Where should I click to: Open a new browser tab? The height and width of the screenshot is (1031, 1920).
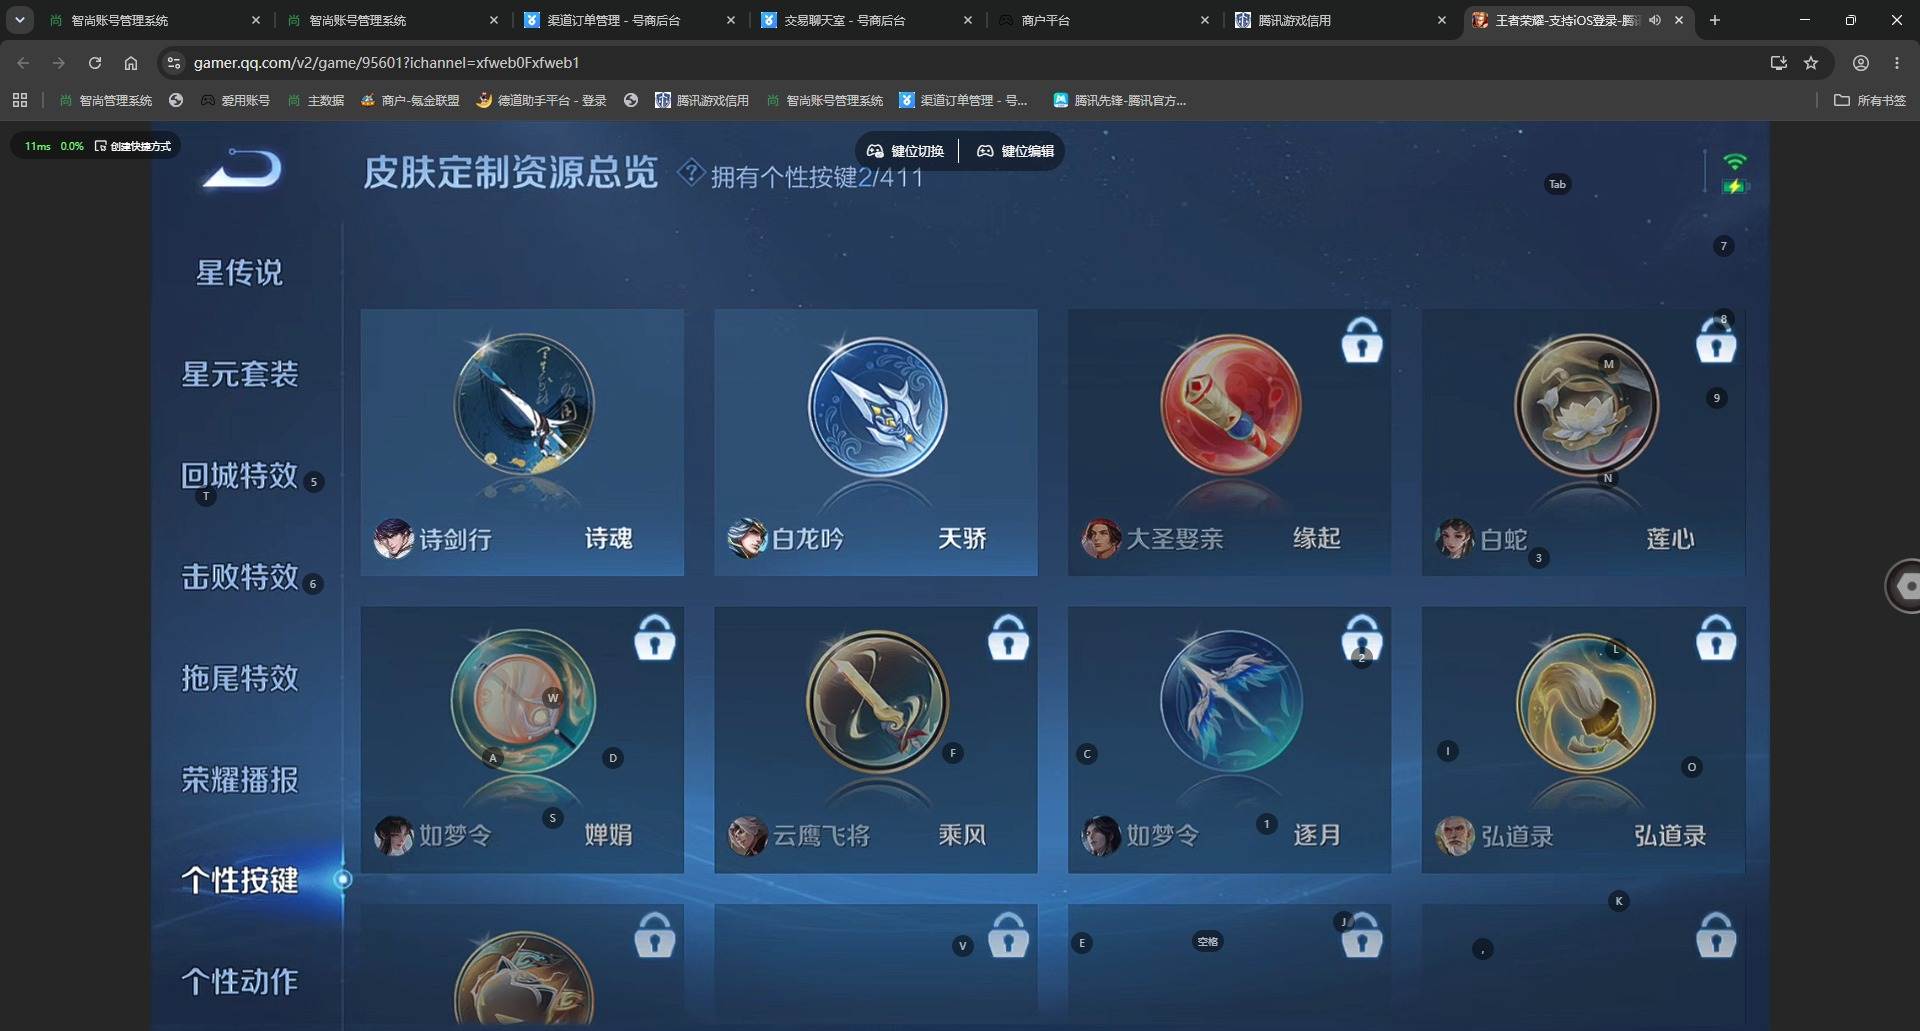tap(1715, 20)
